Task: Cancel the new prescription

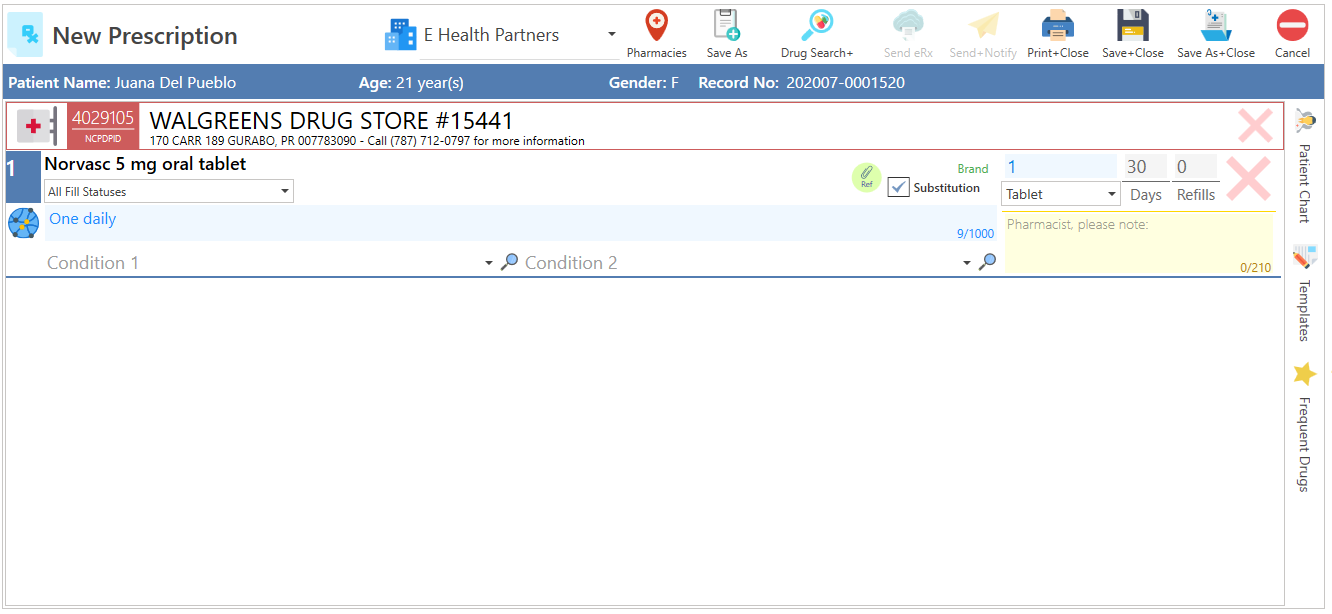Action: (1292, 34)
